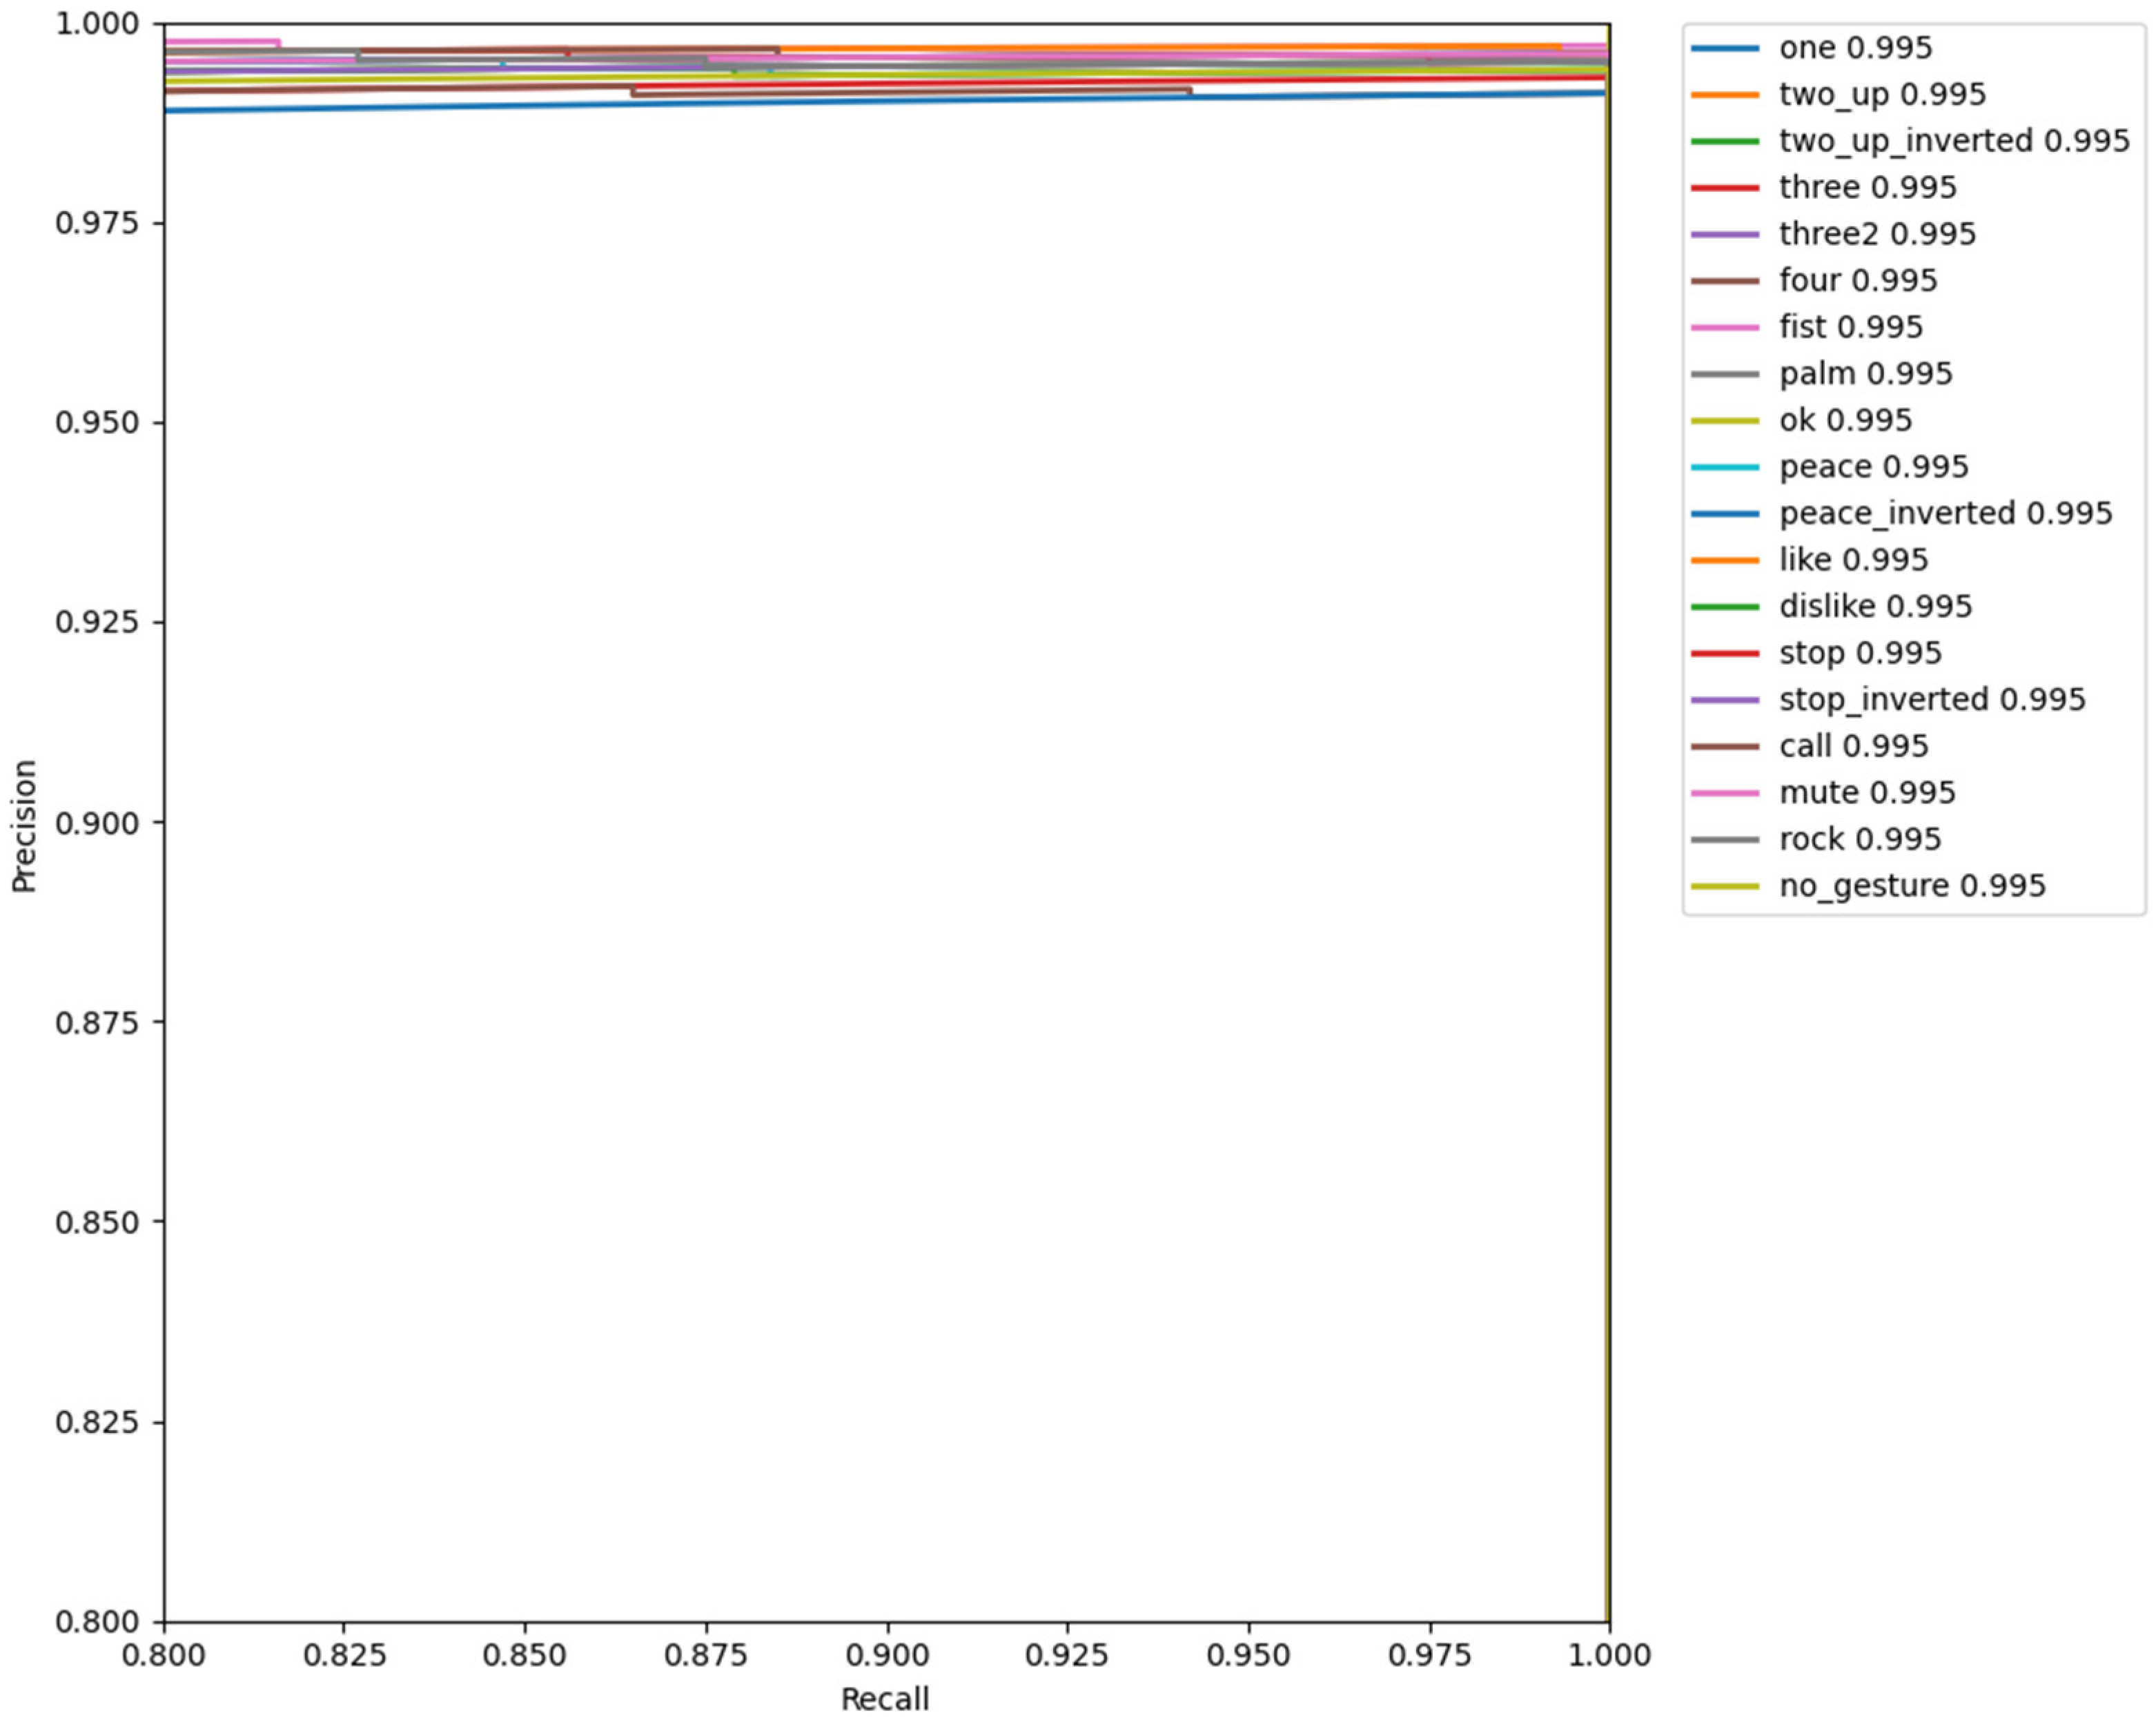Click the red 'three' legend line swatch
The image size is (2156, 1720).
tap(1724, 188)
